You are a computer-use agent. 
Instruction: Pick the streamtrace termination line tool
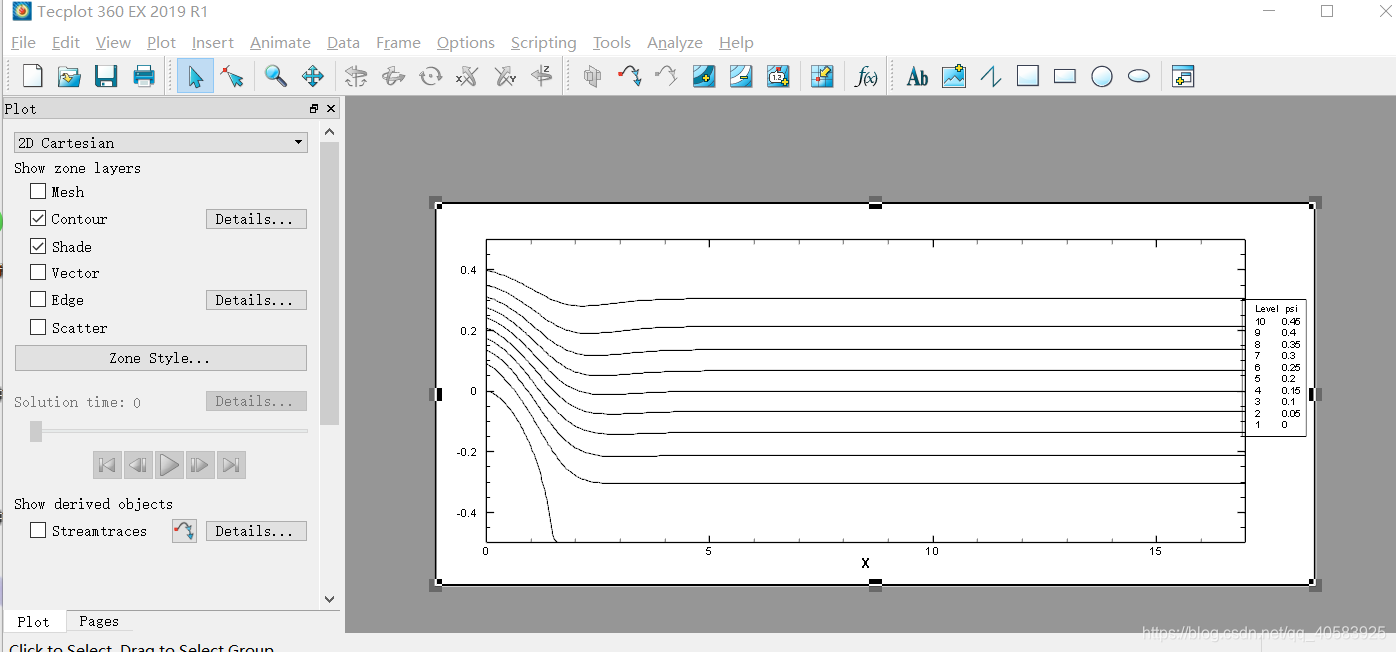tap(666, 76)
